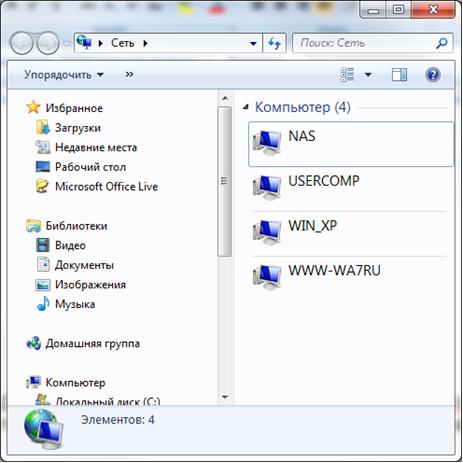Image resolution: width=463 pixels, height=463 pixels.
Task: Click the Элементов: 4 status text
Action: pyautogui.click(x=118, y=420)
